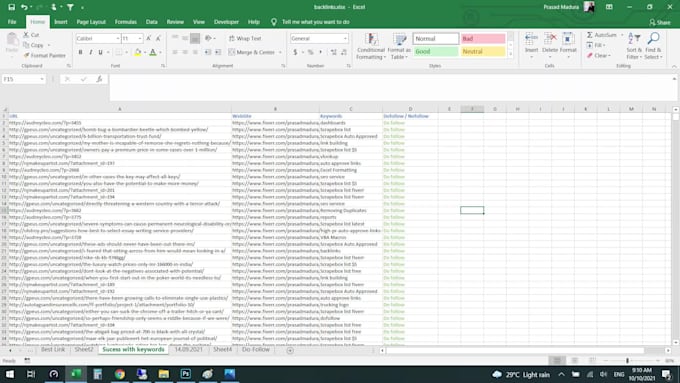Click the Share button

pos(660,22)
